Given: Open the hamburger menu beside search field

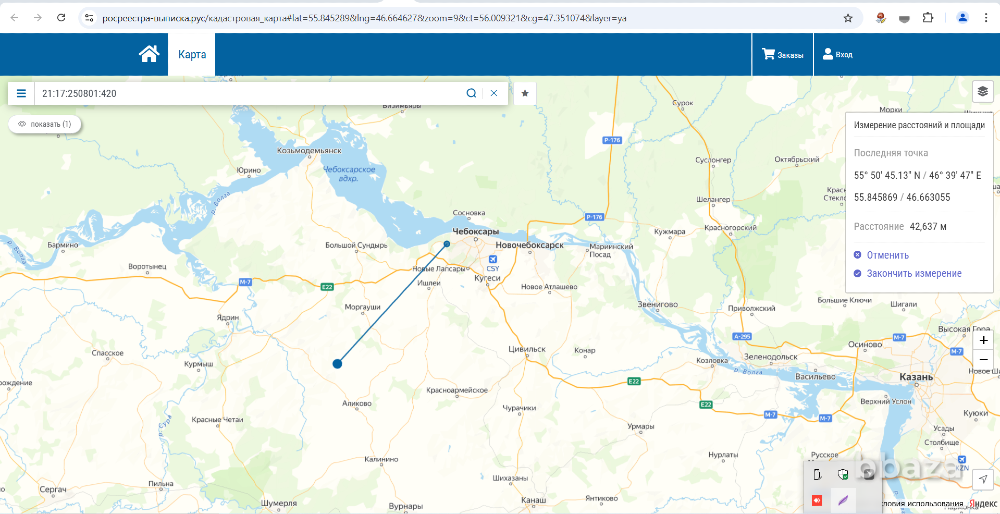Looking at the screenshot, I should (x=21, y=93).
